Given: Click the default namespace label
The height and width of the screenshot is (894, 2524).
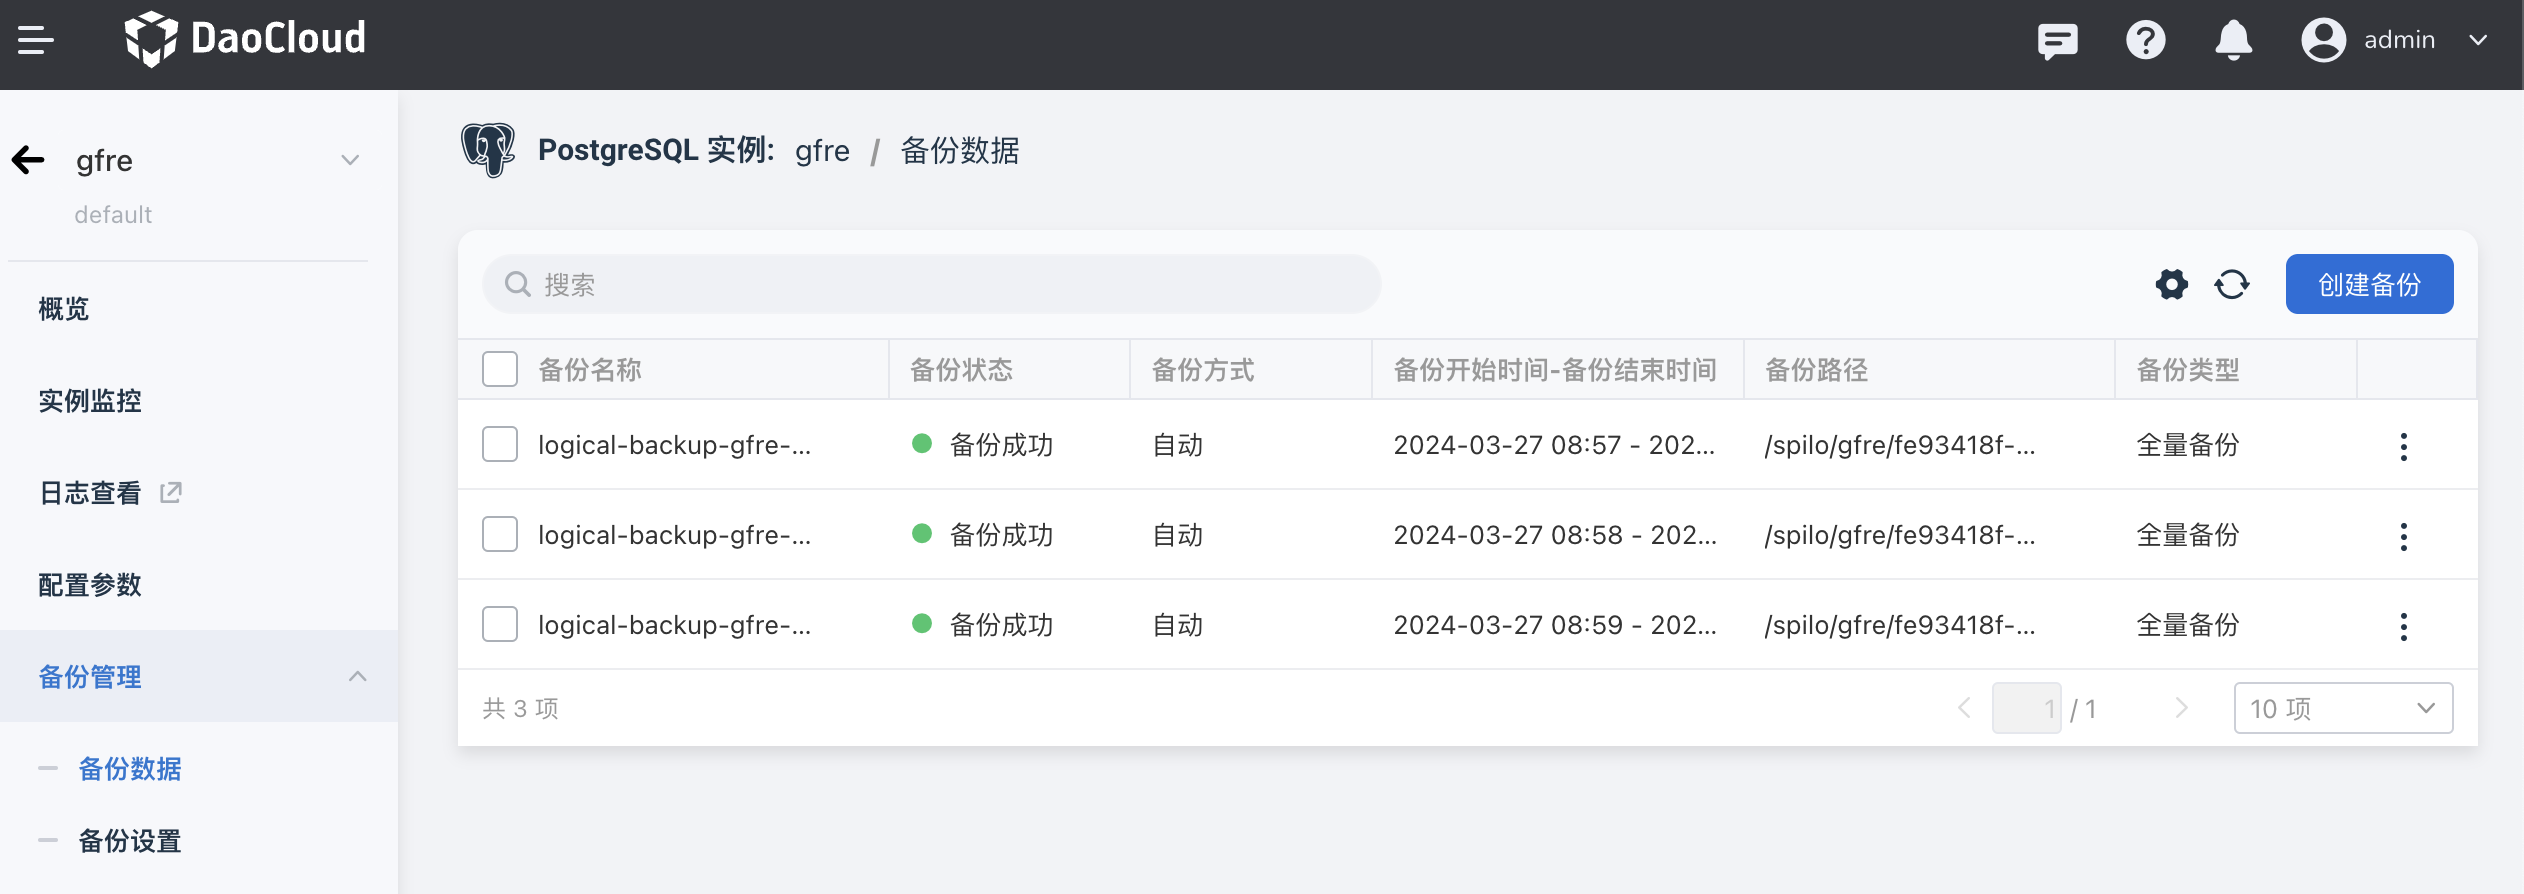Looking at the screenshot, I should 113,215.
